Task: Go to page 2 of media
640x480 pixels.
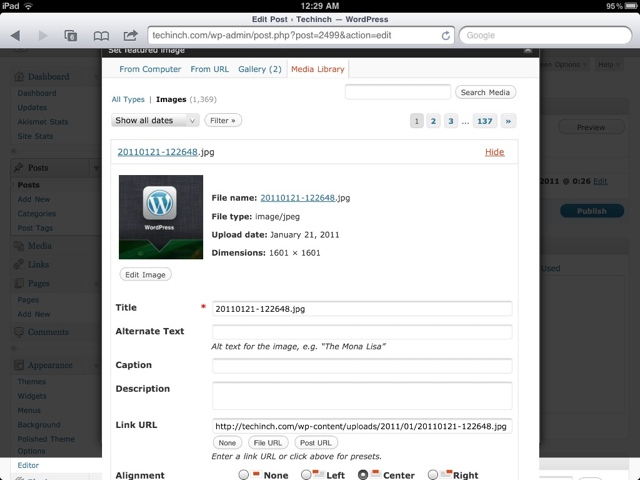Action: click(x=433, y=121)
